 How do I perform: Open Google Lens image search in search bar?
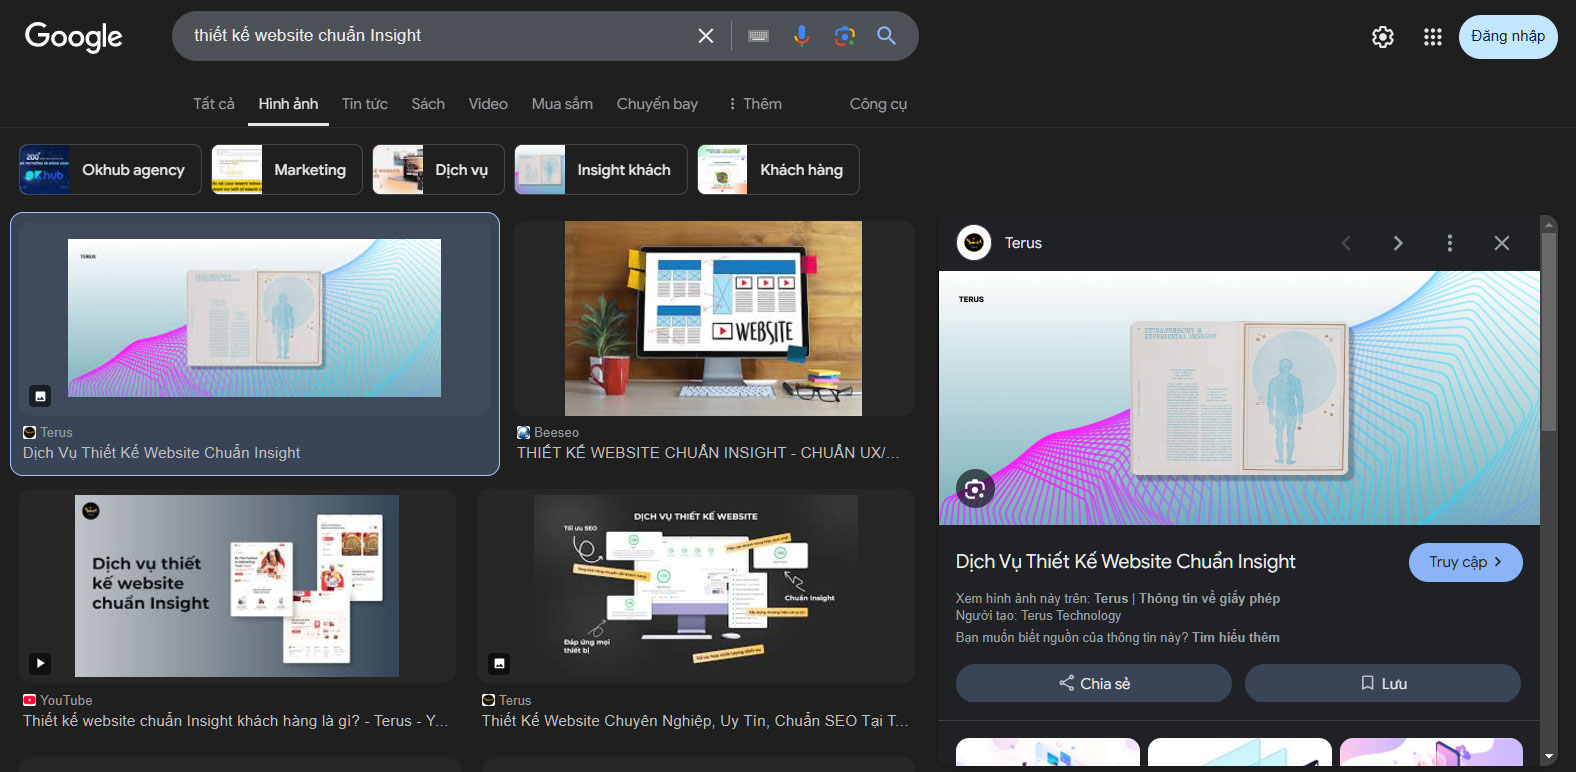pyautogui.click(x=845, y=36)
